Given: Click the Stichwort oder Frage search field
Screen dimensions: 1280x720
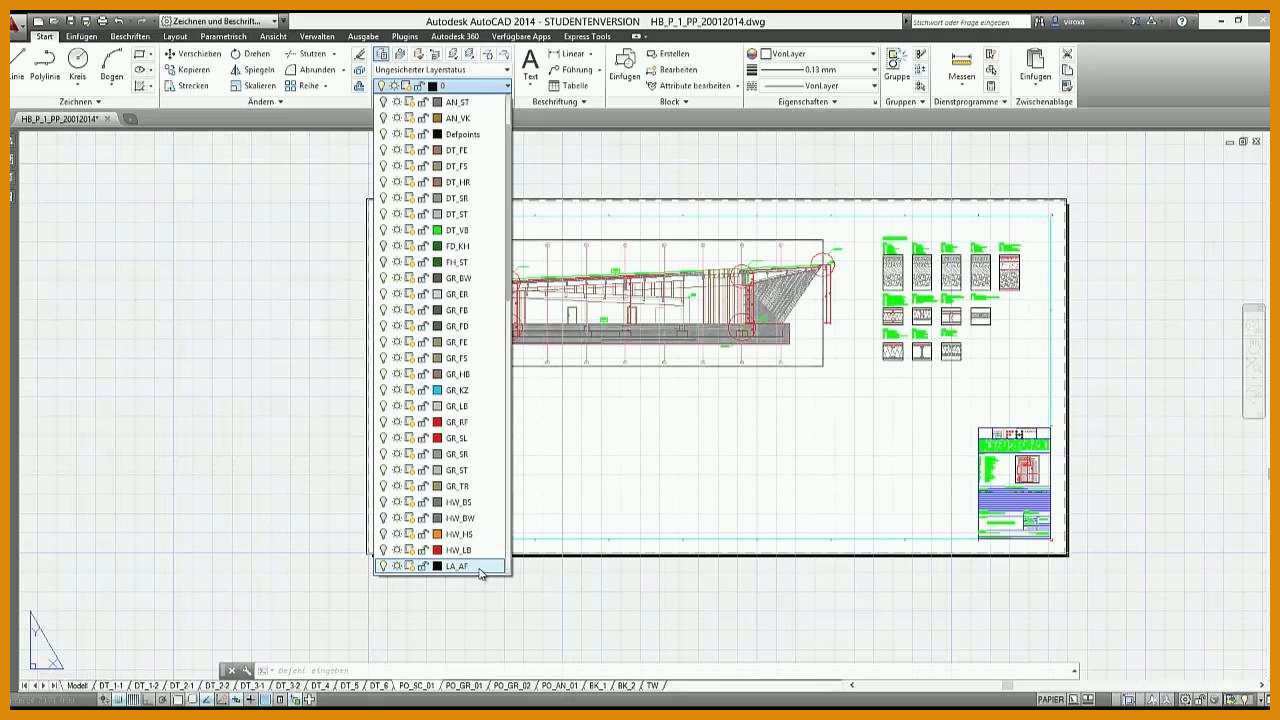Looking at the screenshot, I should click(x=969, y=21).
